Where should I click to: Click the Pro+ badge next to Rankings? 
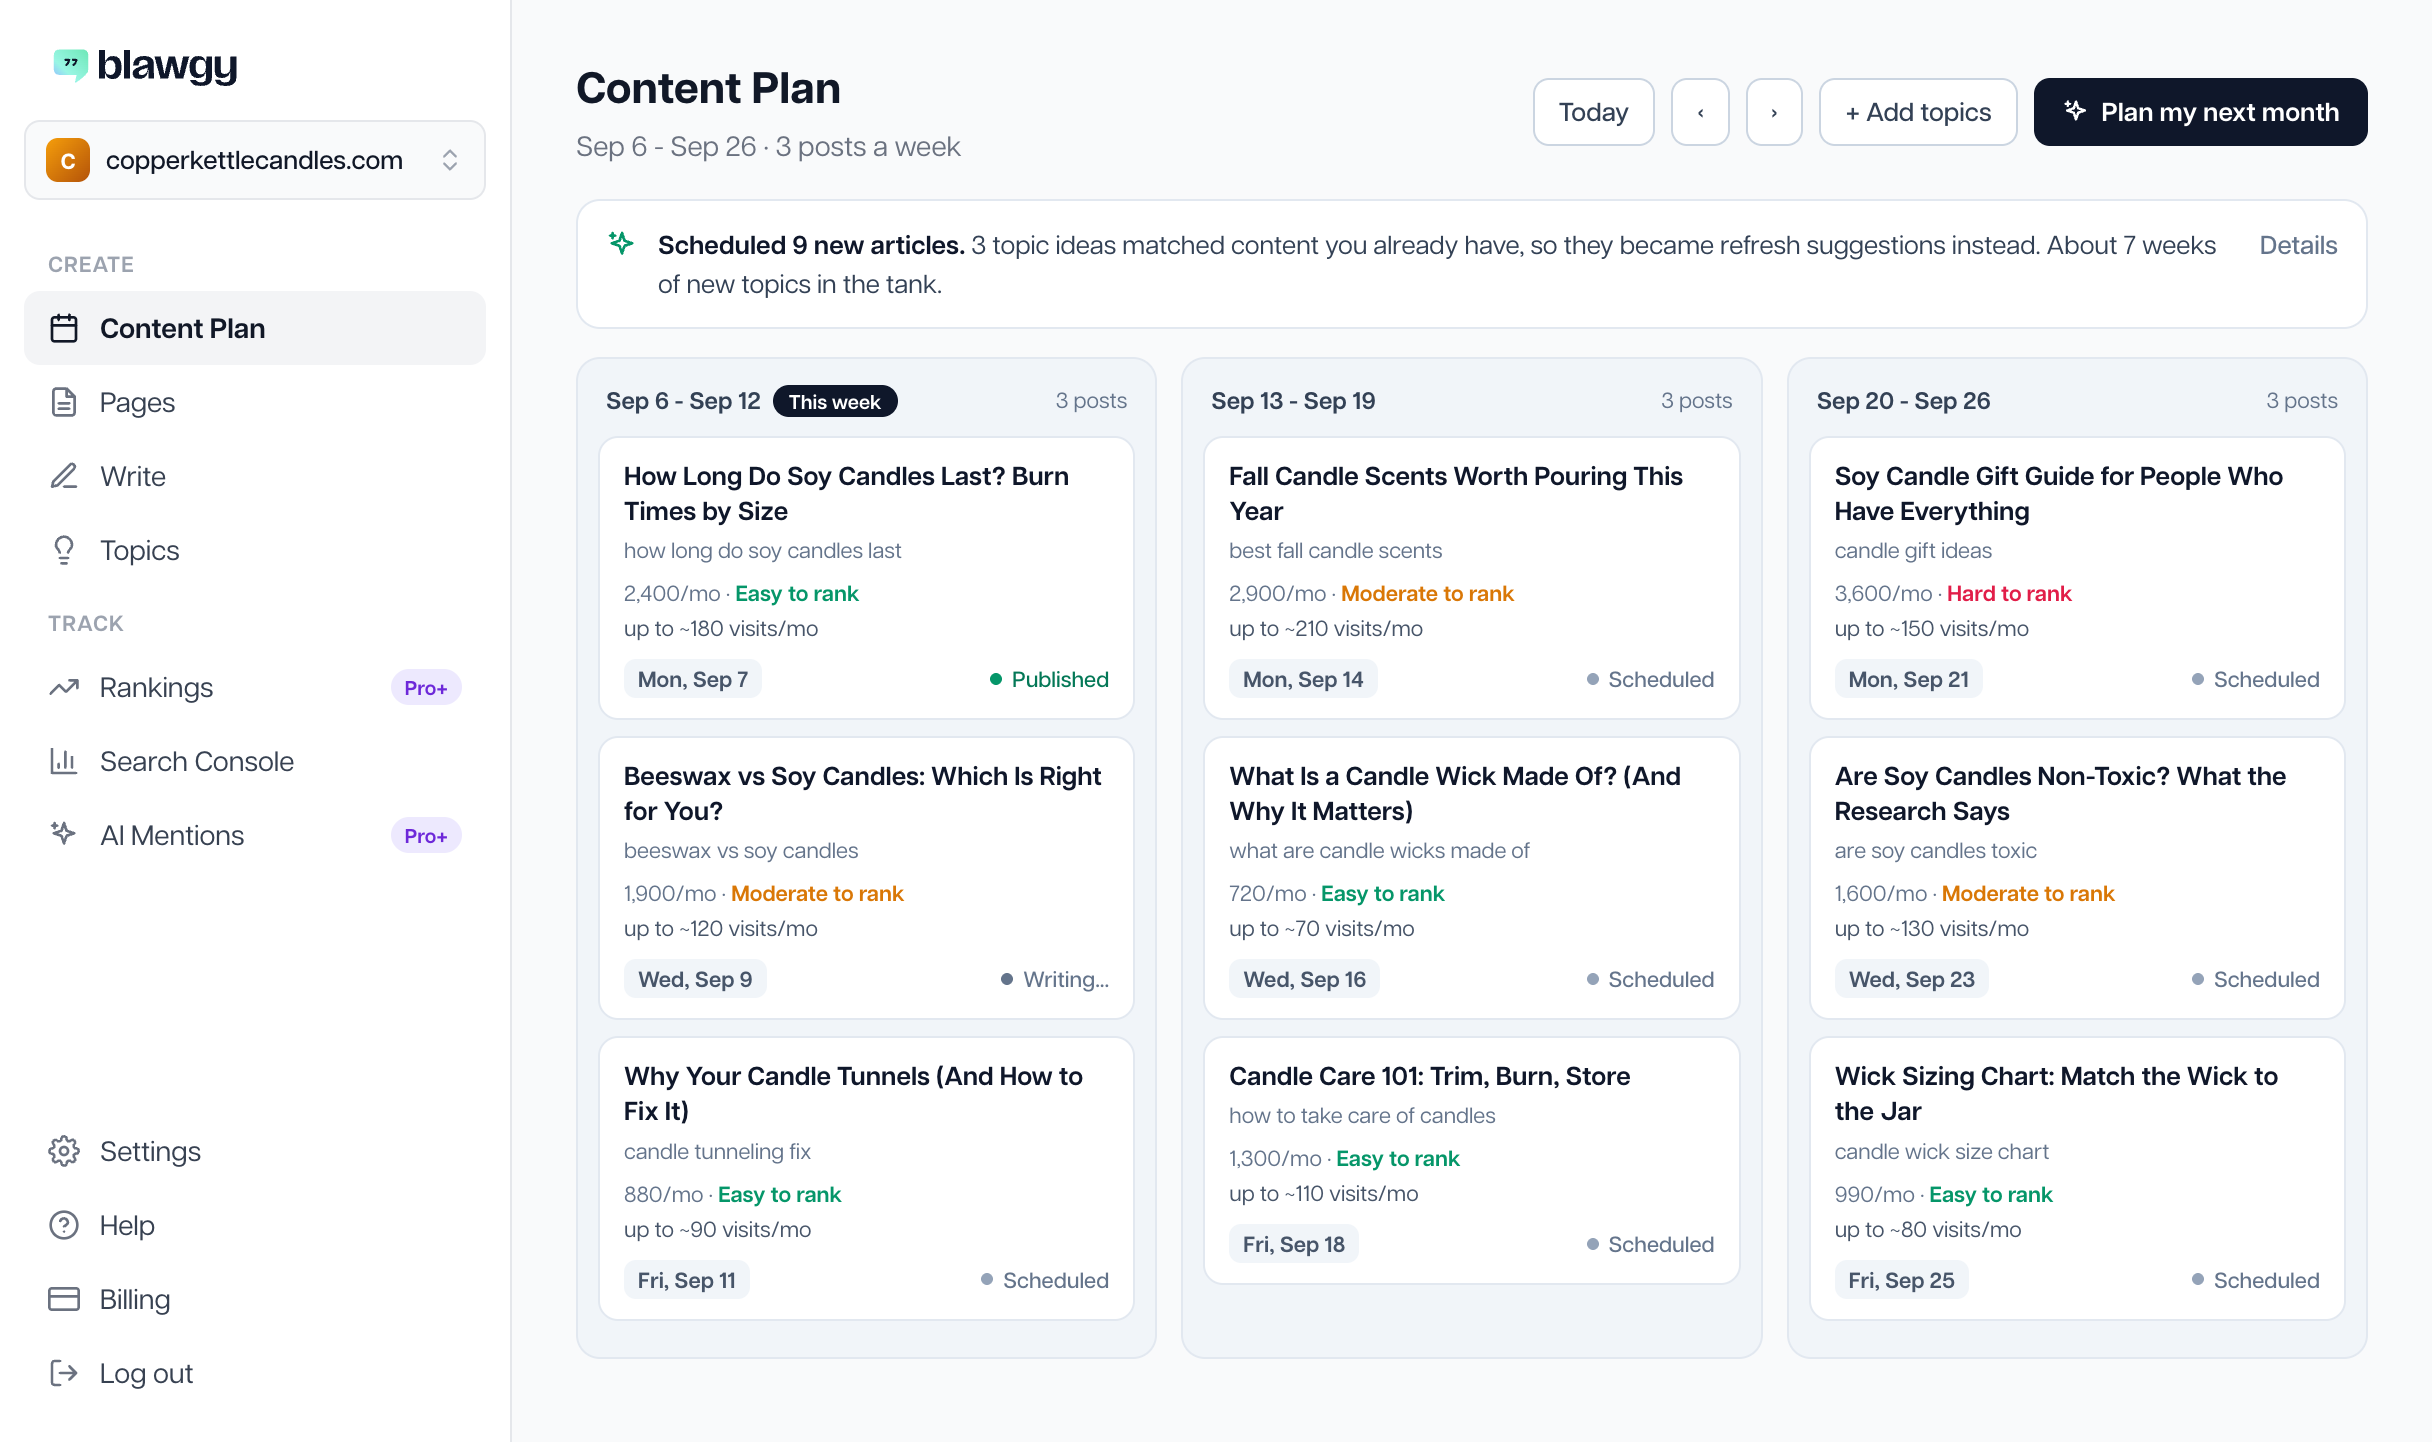pyautogui.click(x=426, y=687)
